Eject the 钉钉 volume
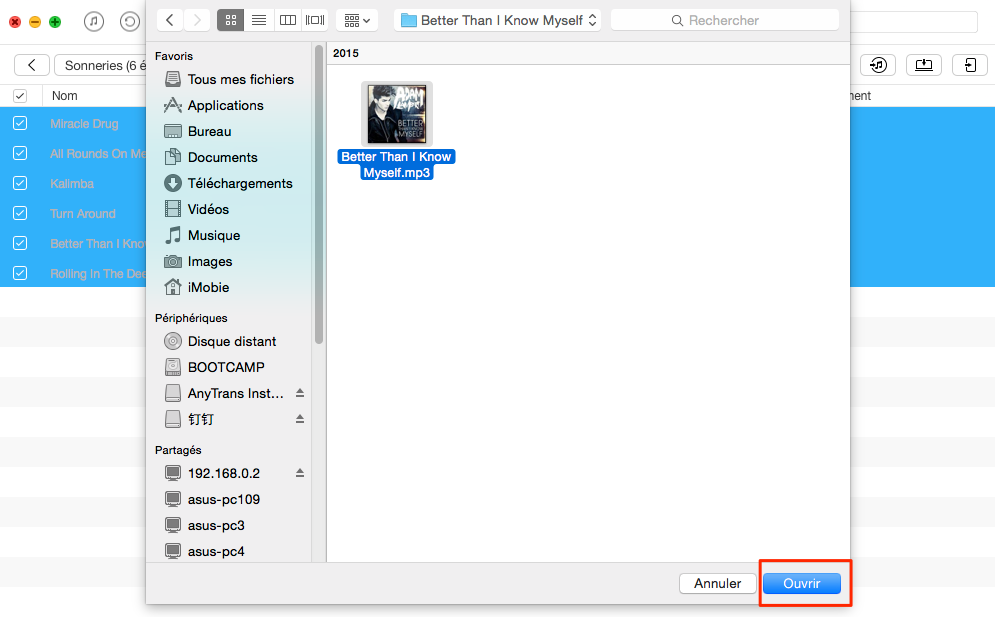The image size is (995, 617). (x=300, y=420)
